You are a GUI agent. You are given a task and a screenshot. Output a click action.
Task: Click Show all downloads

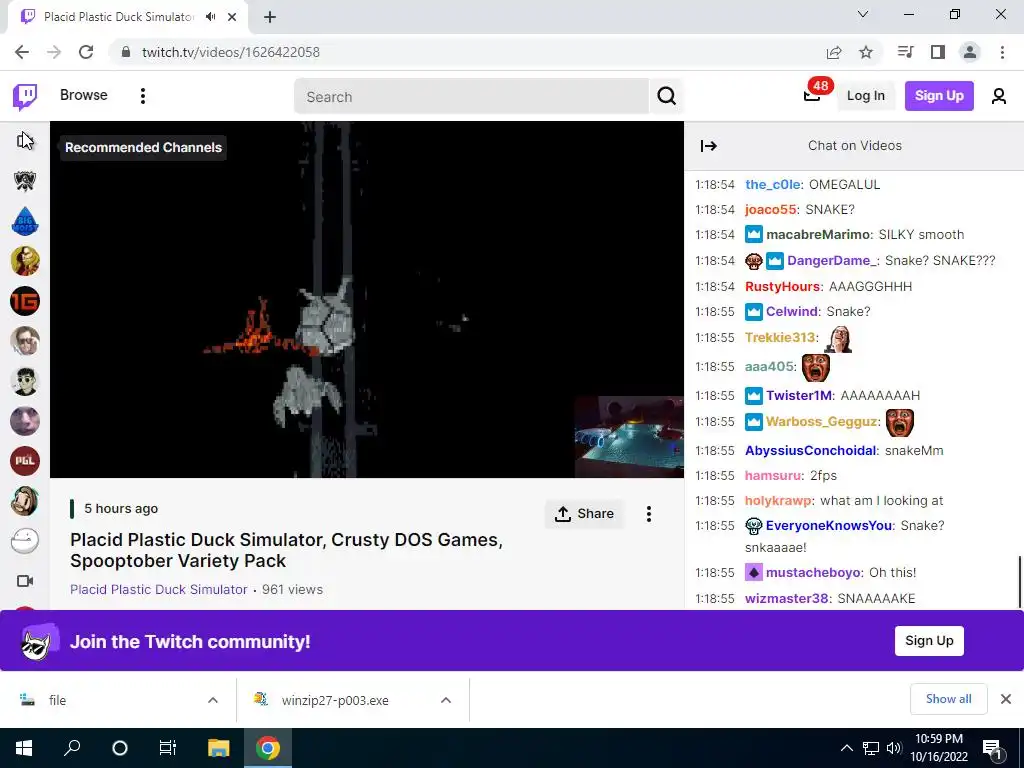948,699
